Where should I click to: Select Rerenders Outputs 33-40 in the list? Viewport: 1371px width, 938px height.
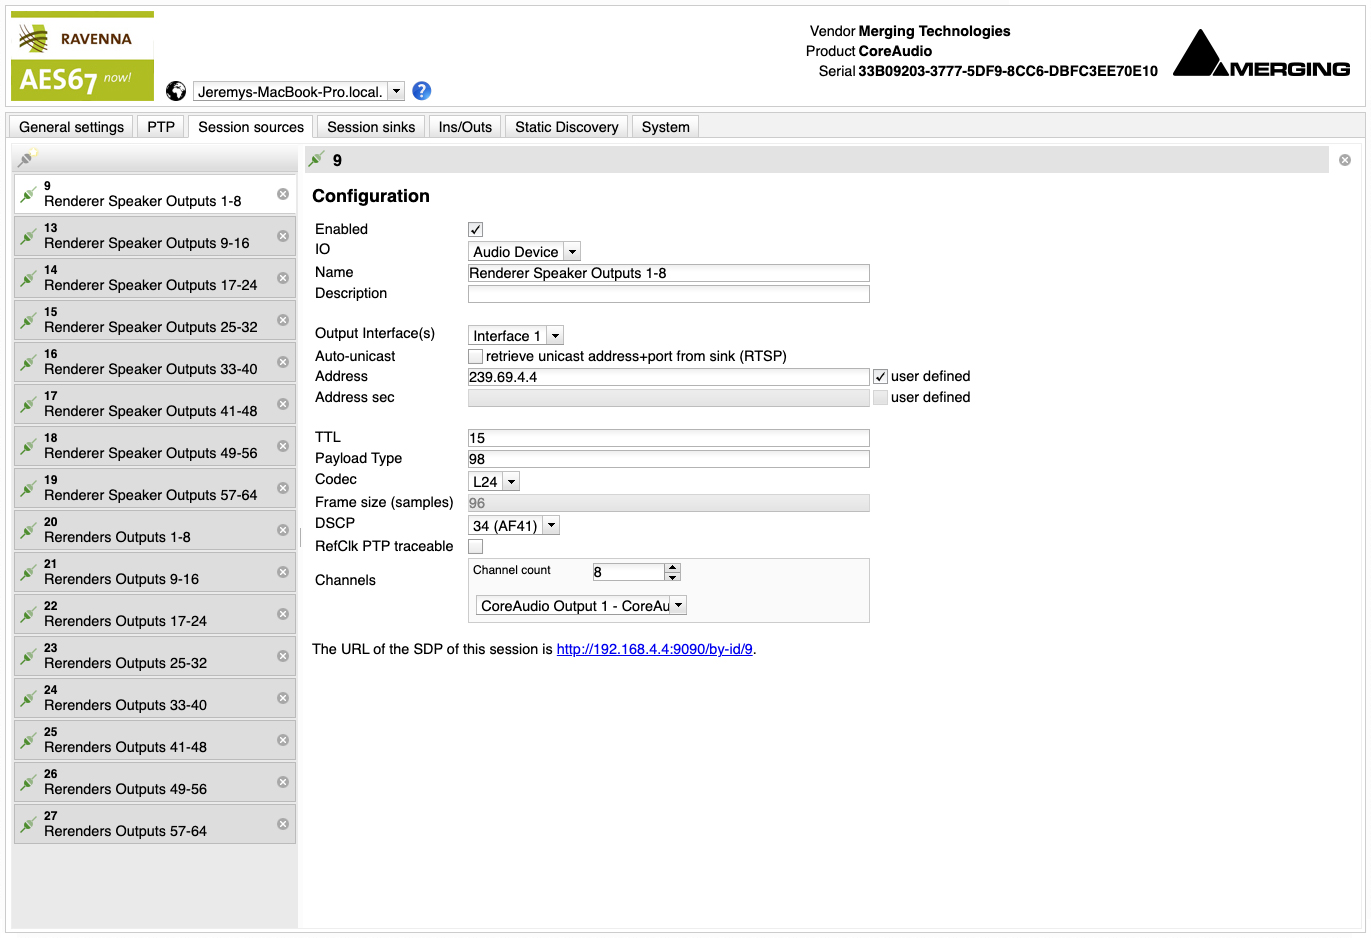pos(125,705)
